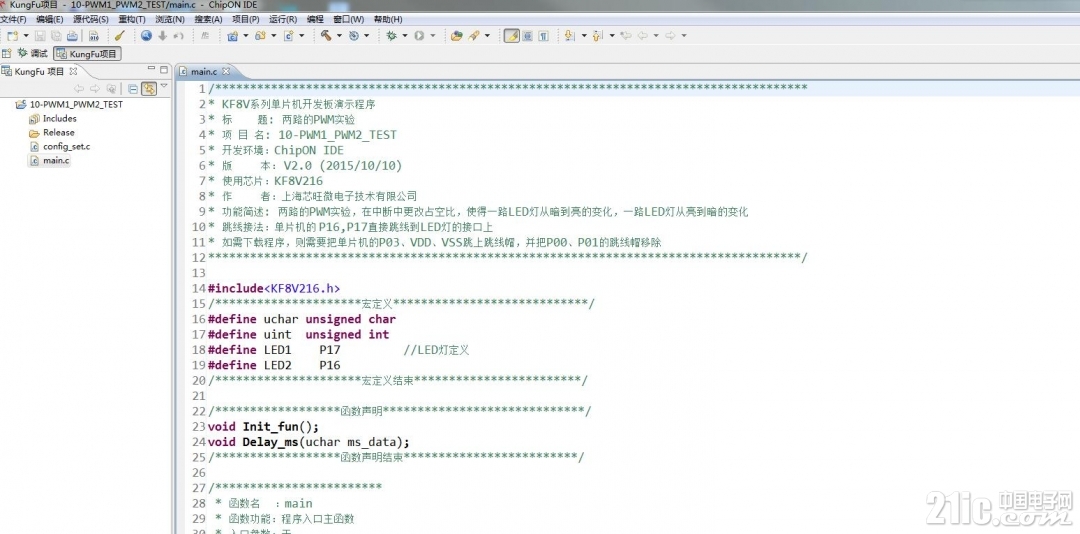Screen dimensions: 1080x534
Task: Select the Release folder in tree
Action: tap(52, 132)
